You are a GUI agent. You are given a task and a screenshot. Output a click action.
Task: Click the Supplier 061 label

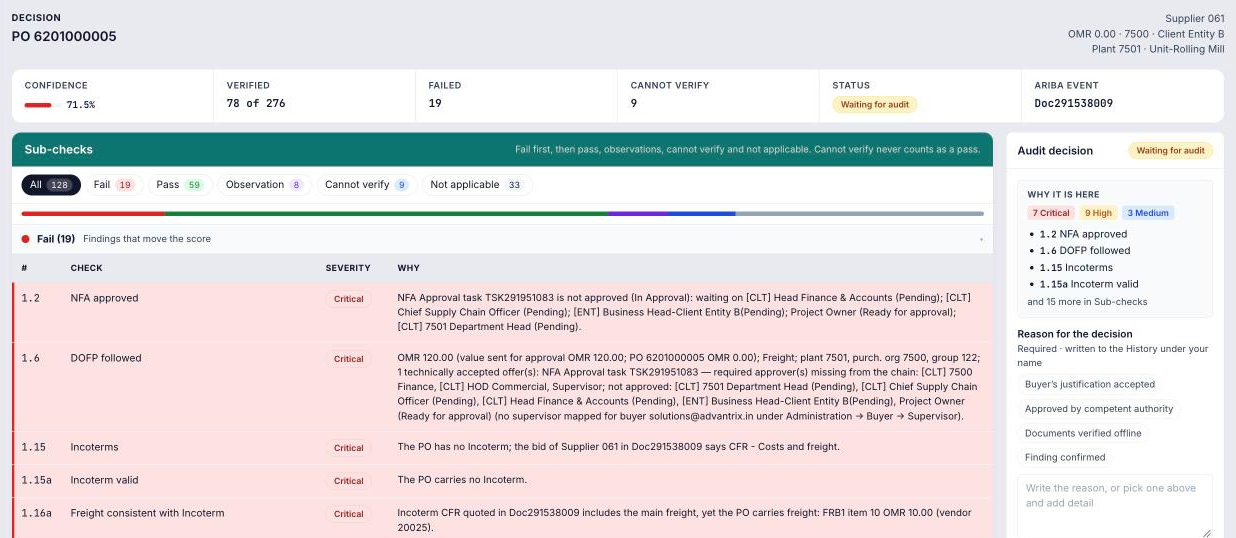1195,18
